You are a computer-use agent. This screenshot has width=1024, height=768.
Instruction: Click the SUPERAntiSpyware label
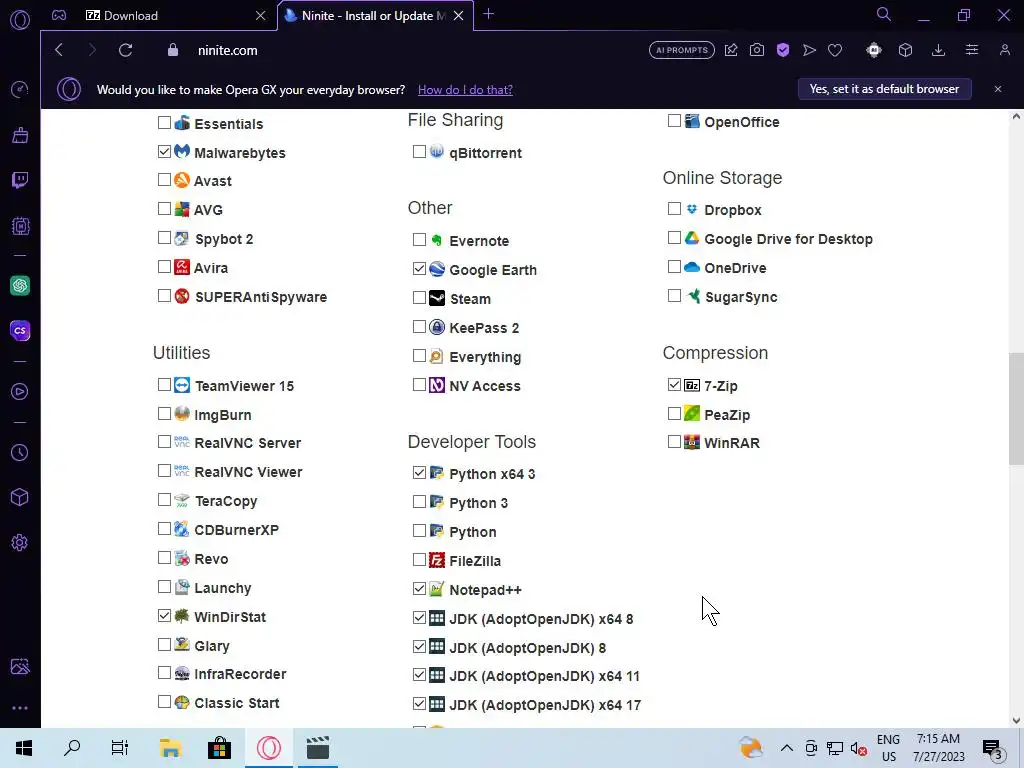coord(261,297)
